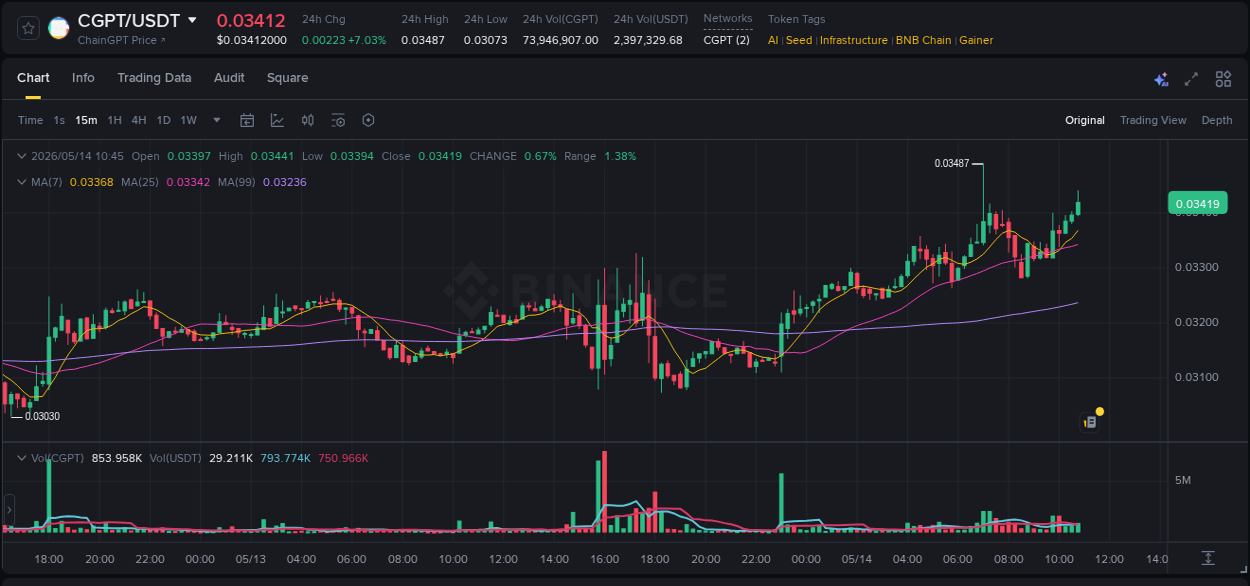Image resolution: width=1250 pixels, height=586 pixels.
Task: Click the ChainGPT token logo
Action: (x=59, y=28)
